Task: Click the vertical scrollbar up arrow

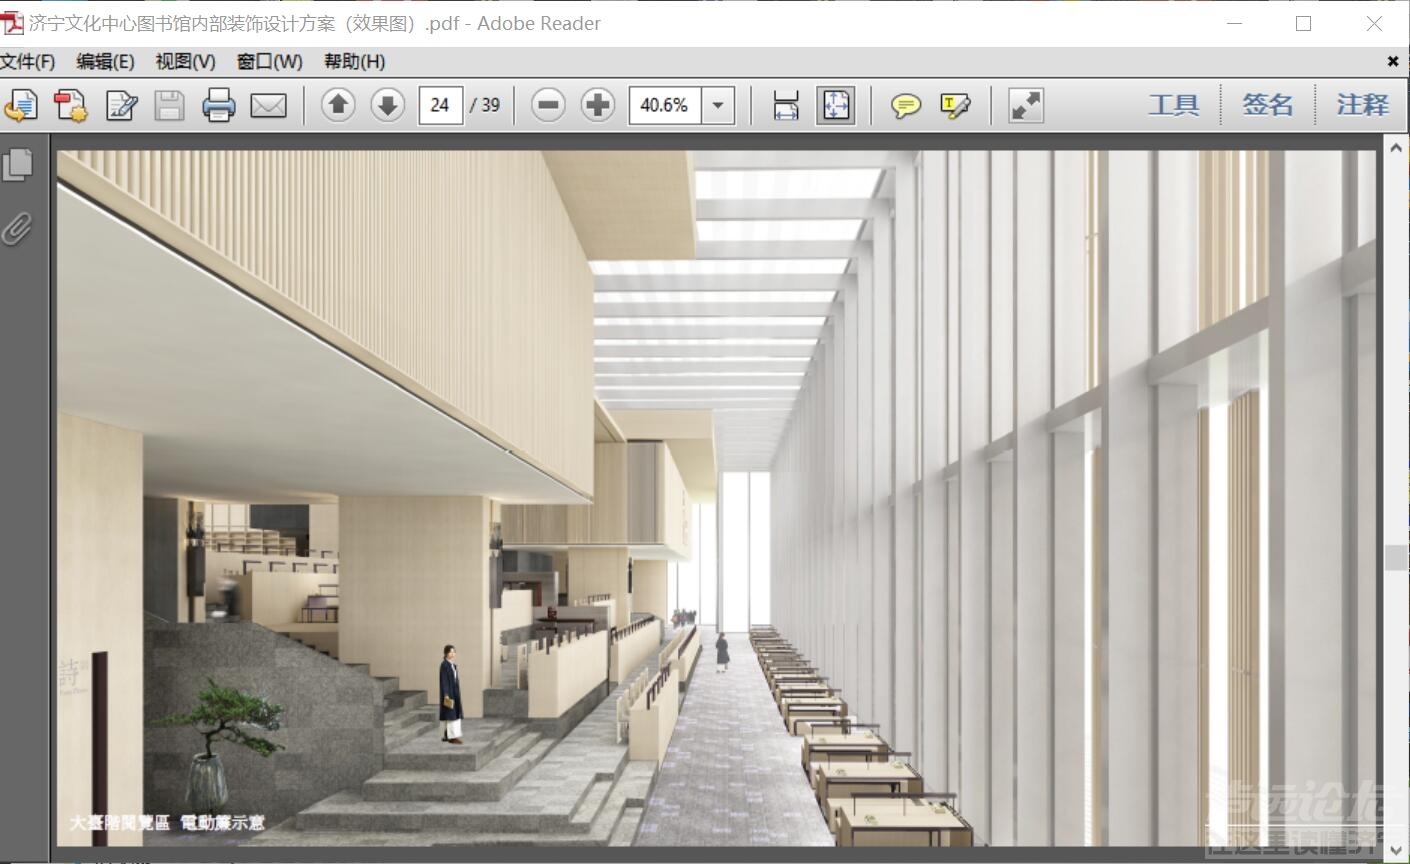Action: 1396,148
